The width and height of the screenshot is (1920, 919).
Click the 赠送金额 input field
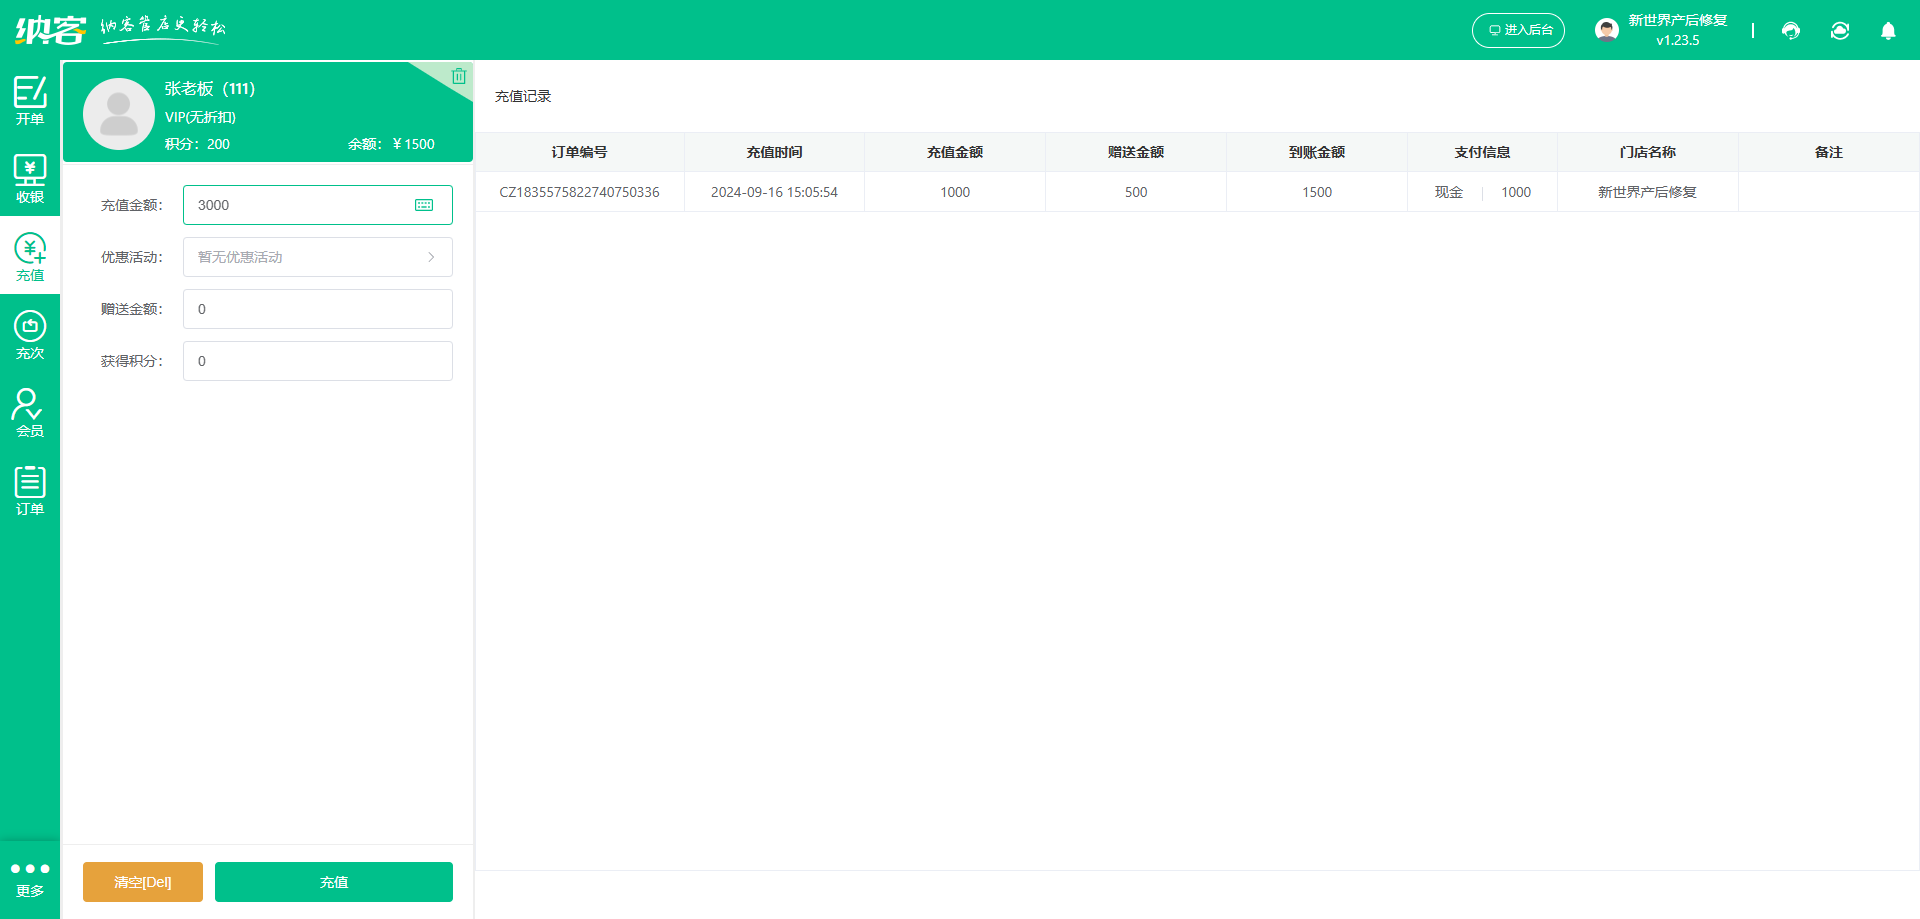318,309
